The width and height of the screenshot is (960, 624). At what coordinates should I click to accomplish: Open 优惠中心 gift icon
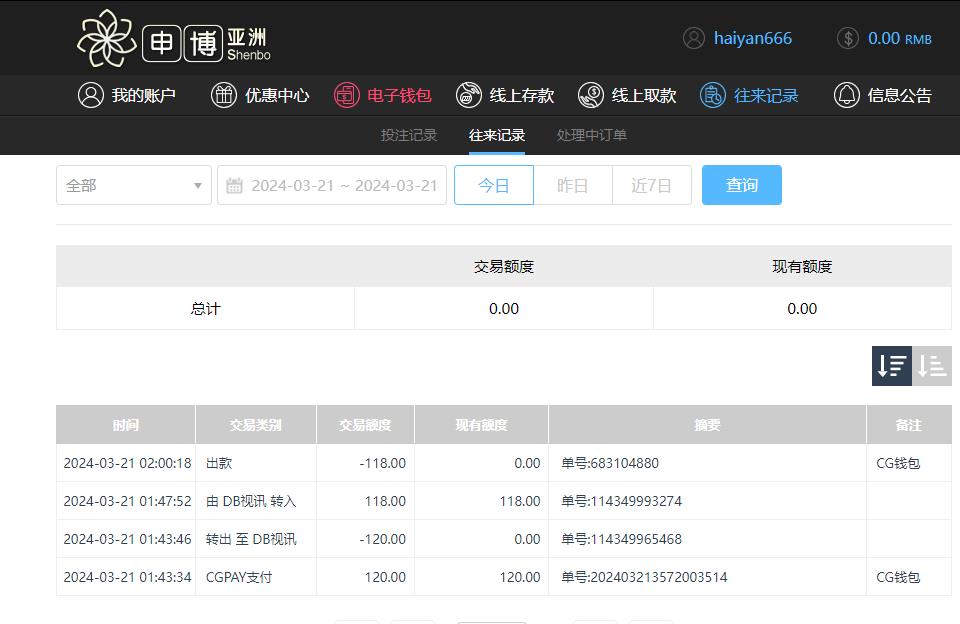[224, 95]
